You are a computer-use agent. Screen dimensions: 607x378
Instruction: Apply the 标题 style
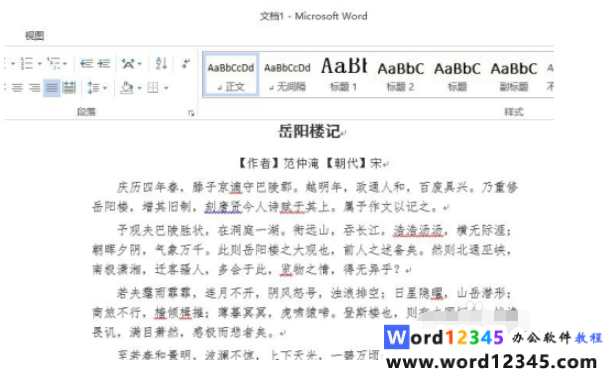[457, 74]
